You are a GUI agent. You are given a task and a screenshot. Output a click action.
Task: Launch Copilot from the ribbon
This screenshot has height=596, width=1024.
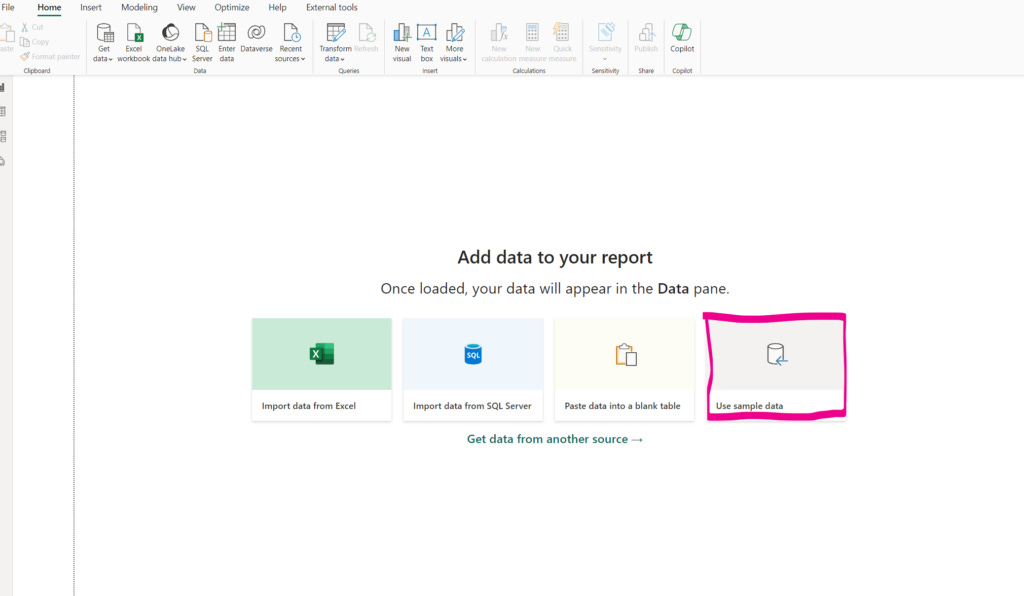682,39
